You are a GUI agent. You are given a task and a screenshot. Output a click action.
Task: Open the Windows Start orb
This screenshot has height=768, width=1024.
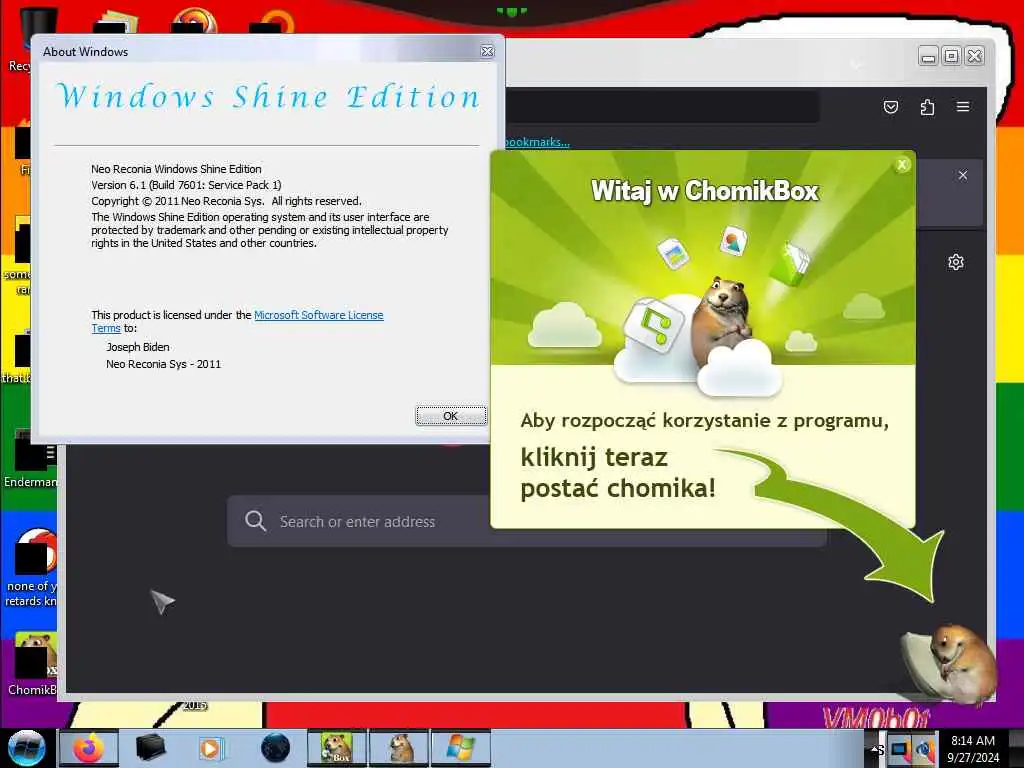point(27,748)
